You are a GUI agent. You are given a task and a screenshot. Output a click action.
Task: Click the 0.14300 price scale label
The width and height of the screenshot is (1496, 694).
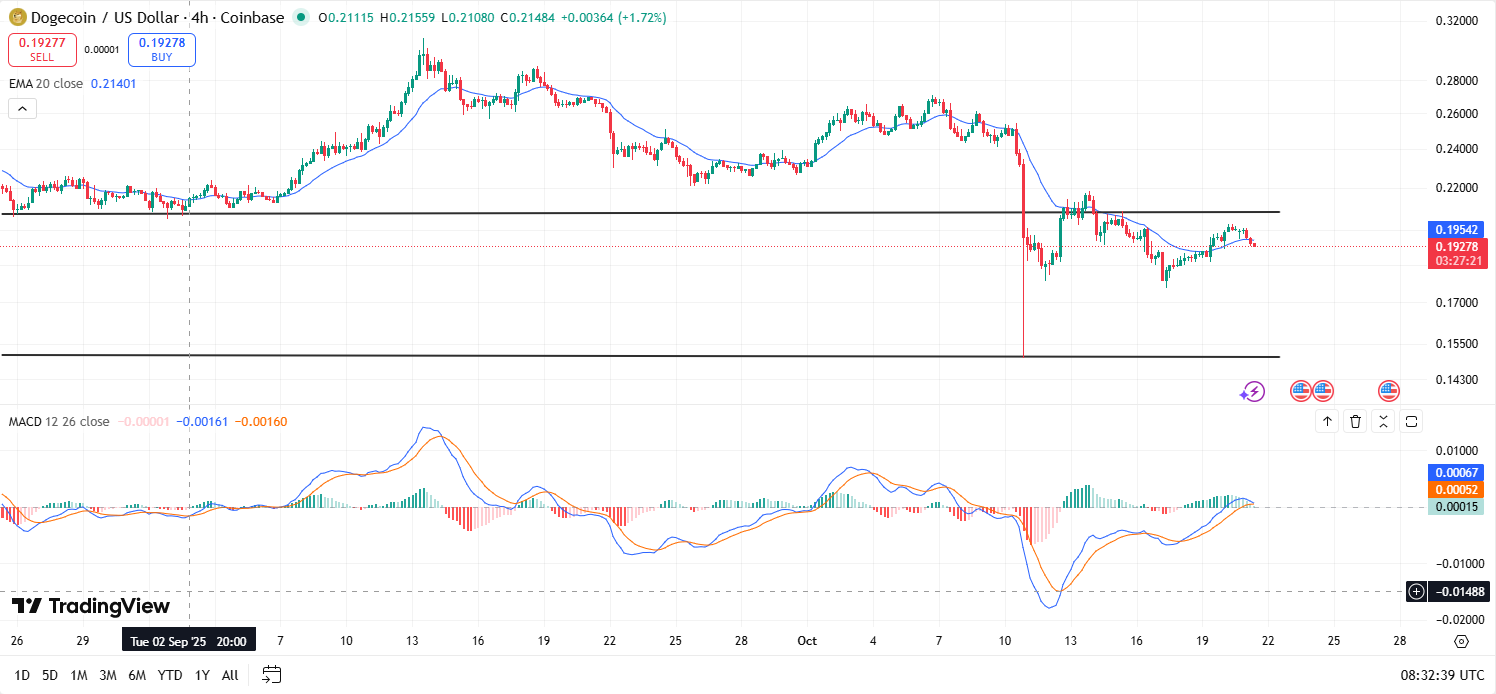pyautogui.click(x=1456, y=379)
